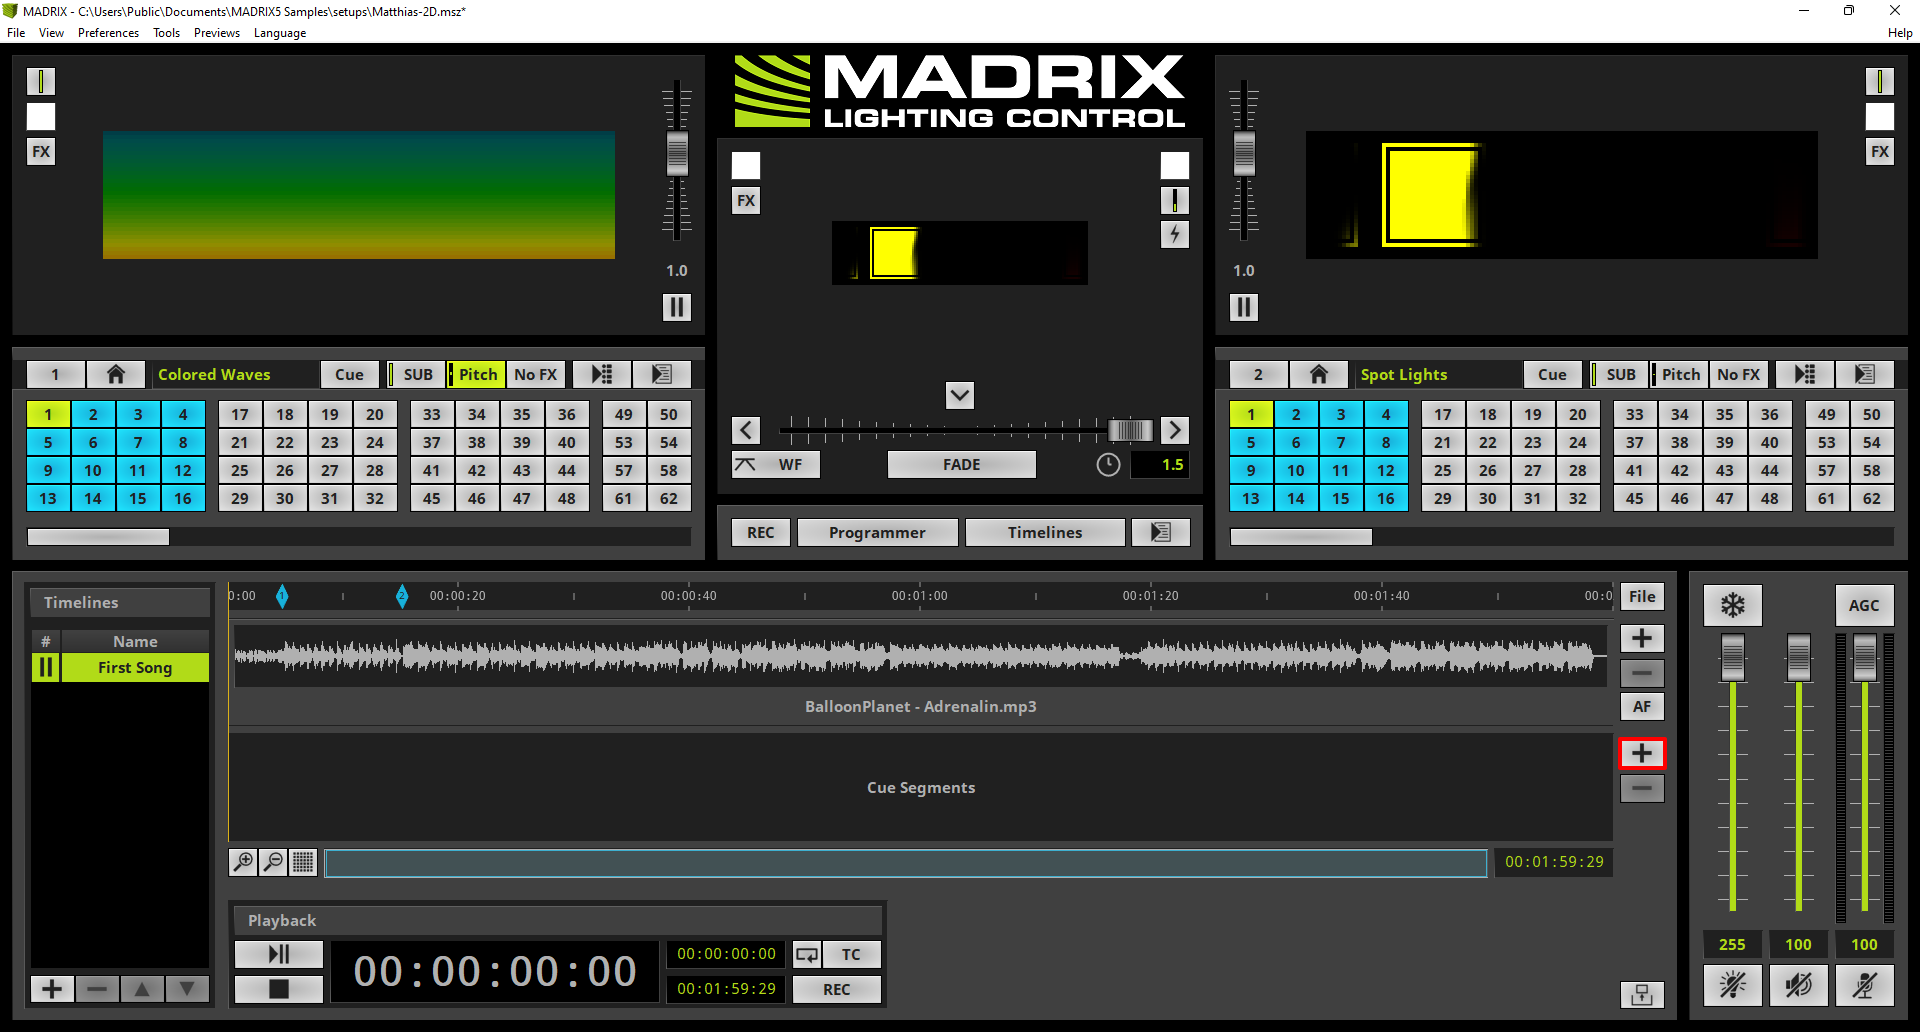This screenshot has width=1920, height=1032.
Task: Click the Timelines button in center panel
Action: [x=1045, y=532]
